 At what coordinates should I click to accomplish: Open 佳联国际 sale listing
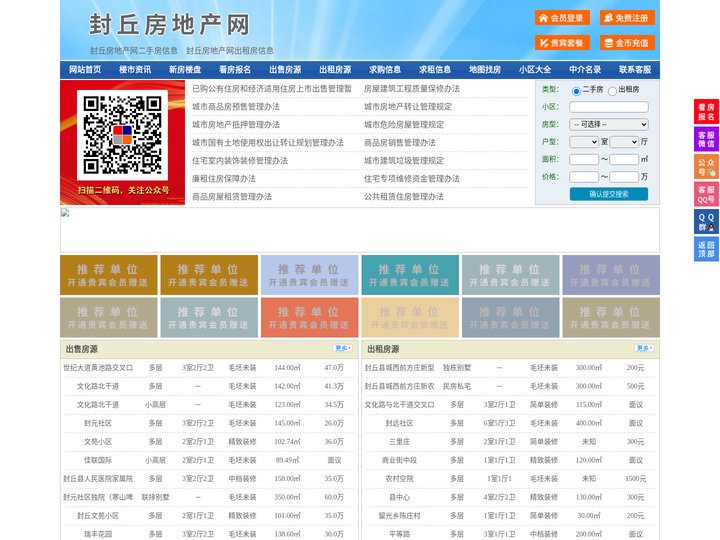click(x=98, y=460)
